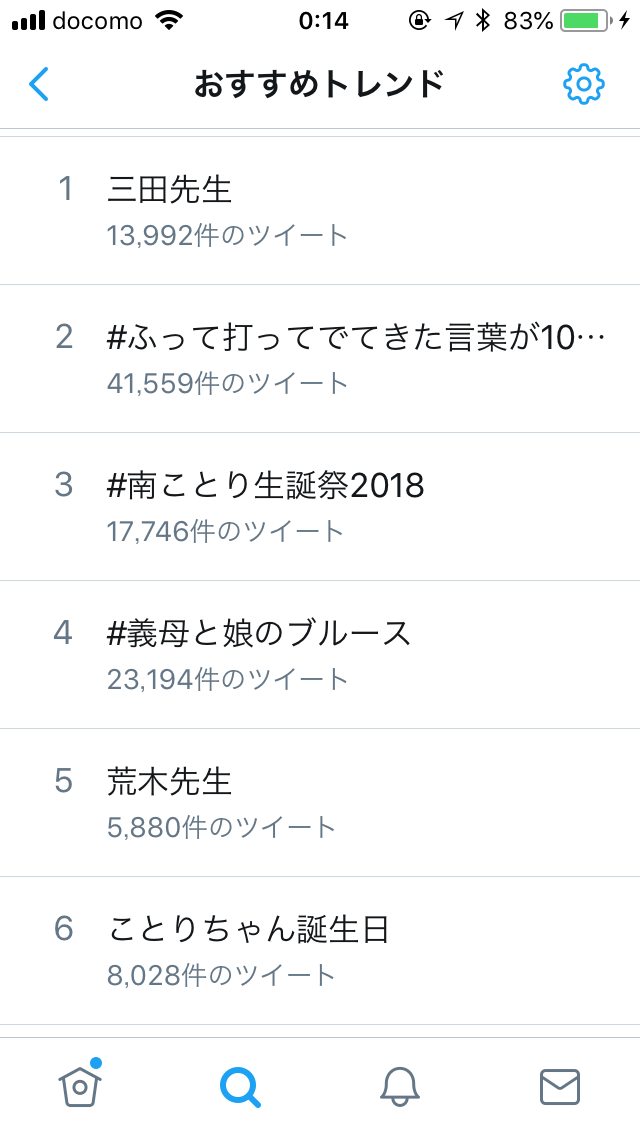Tap the battery icon in status bar
Image resolution: width=640 pixels, height=1136 pixels.
(x=587, y=21)
